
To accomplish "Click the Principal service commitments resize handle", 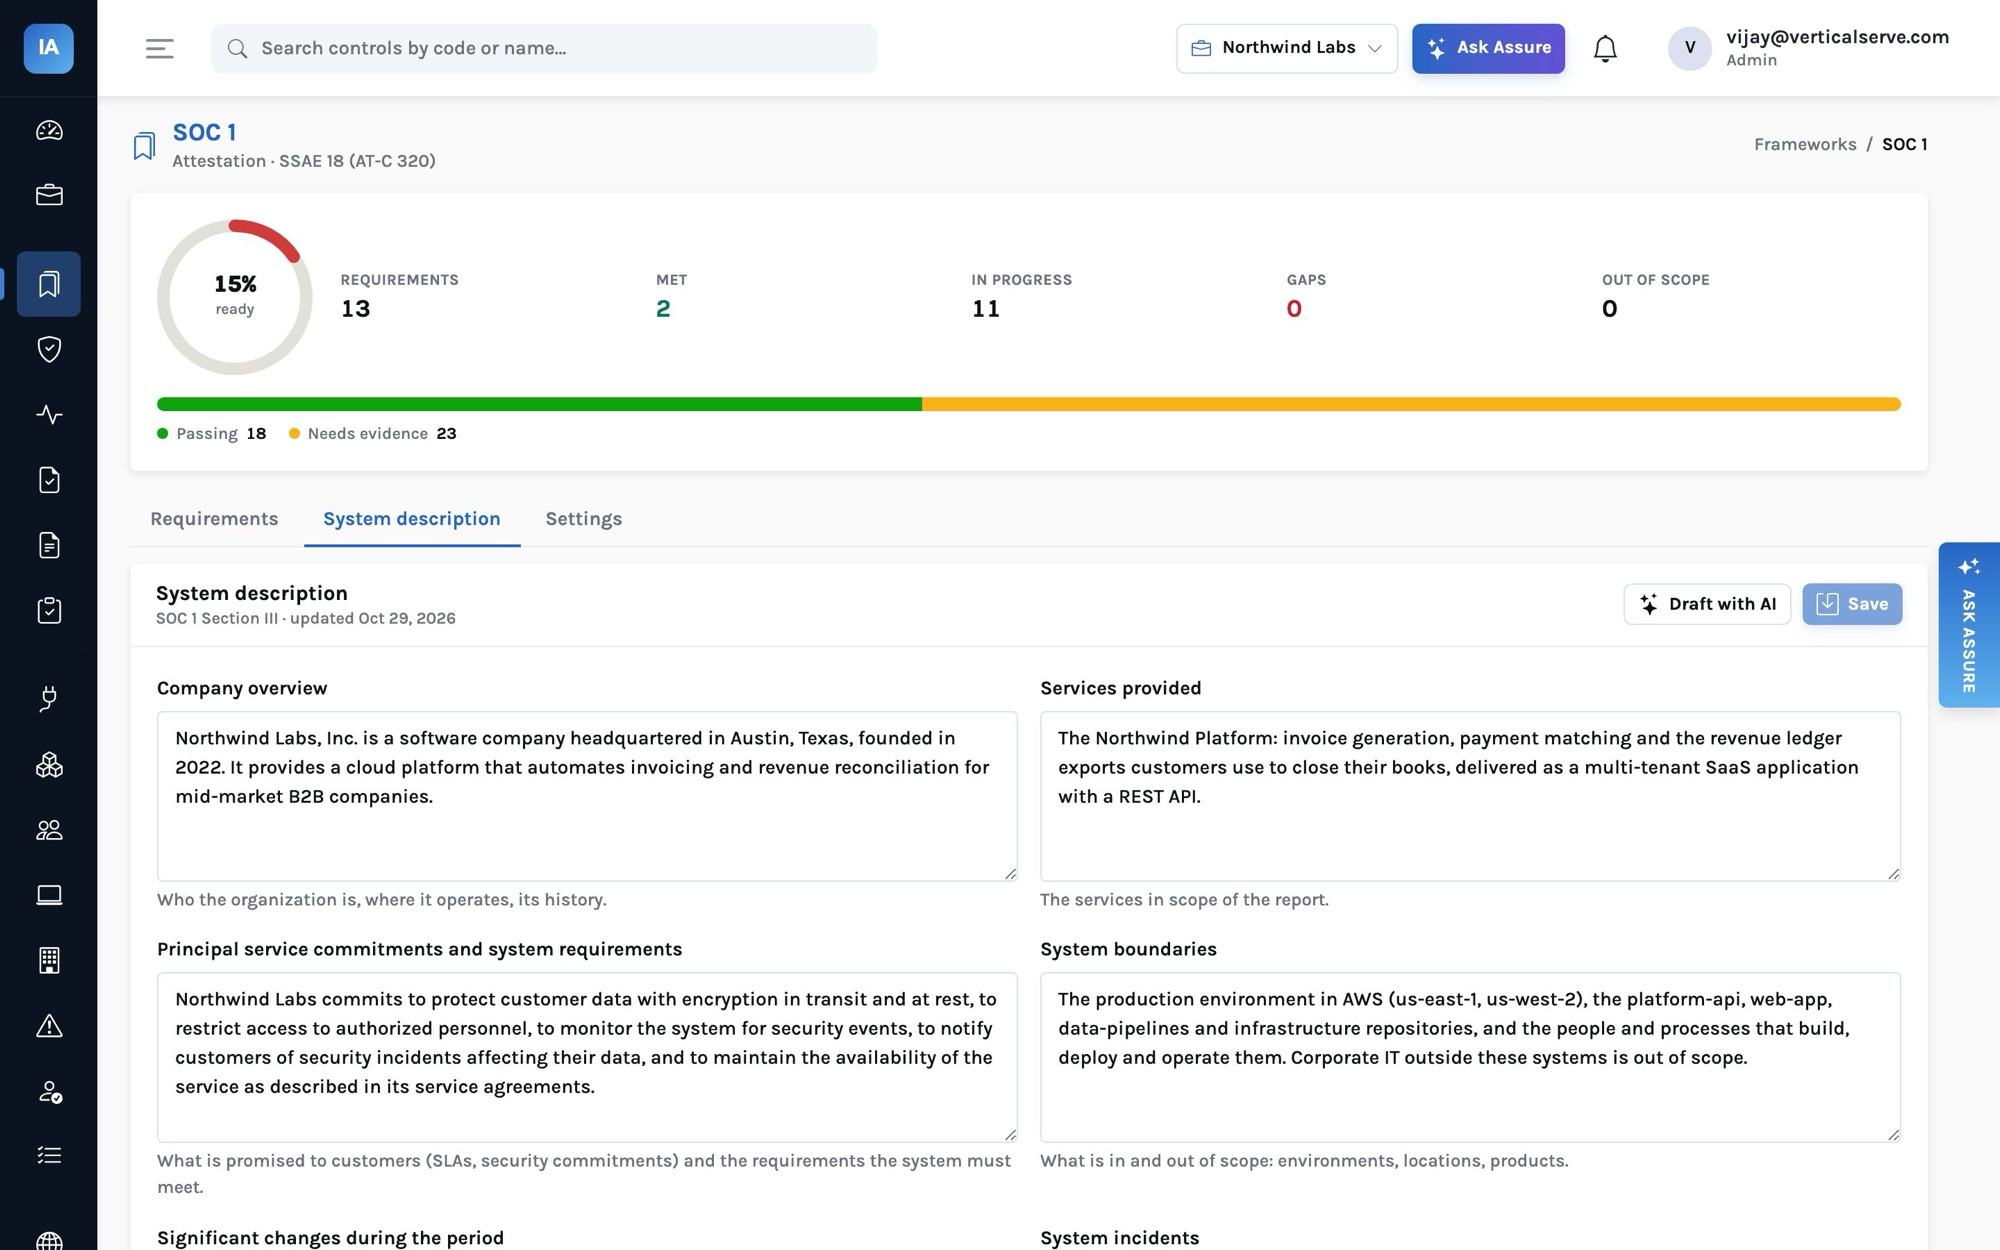I will pos(1010,1135).
